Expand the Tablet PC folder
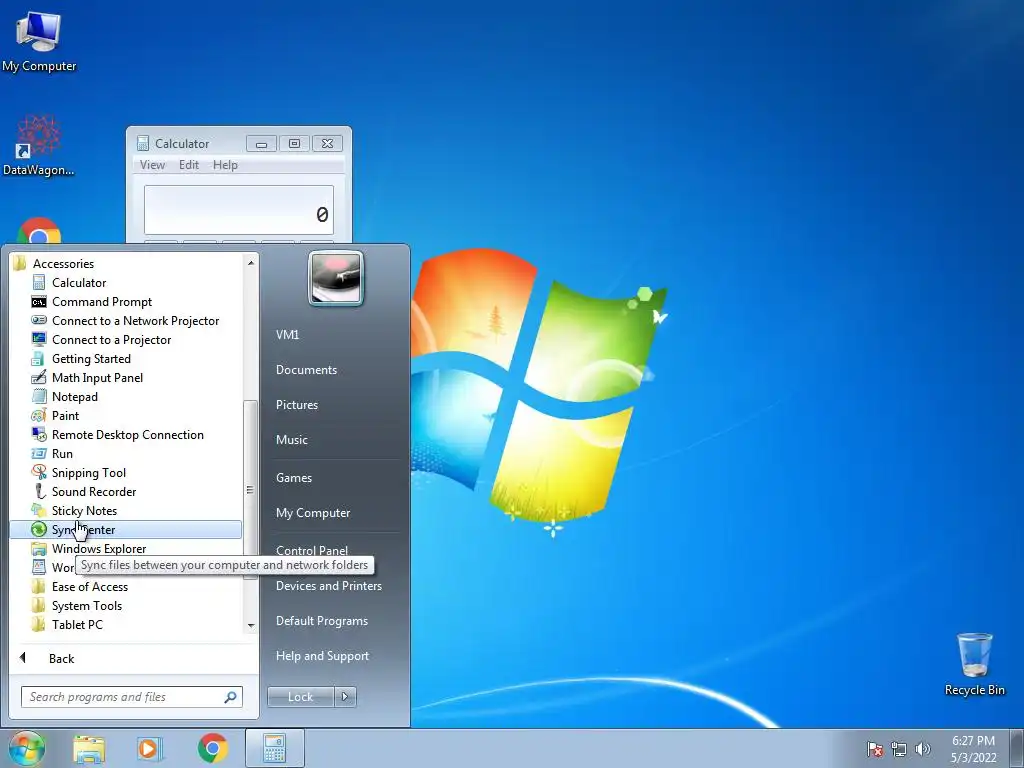This screenshot has width=1024, height=768. coord(77,624)
